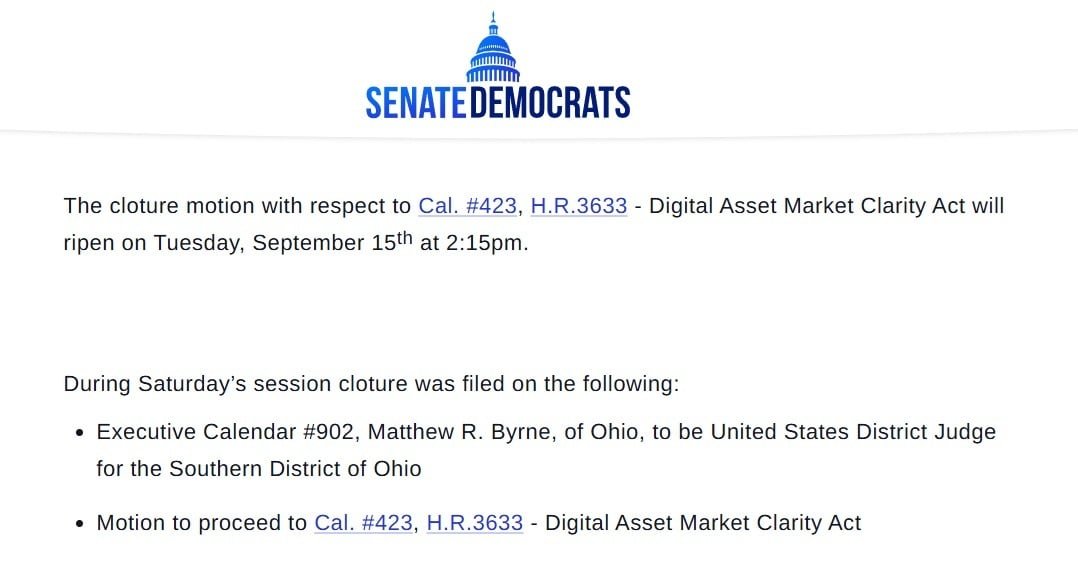Click the horizontal divider below the header logo

[x=539, y=132]
